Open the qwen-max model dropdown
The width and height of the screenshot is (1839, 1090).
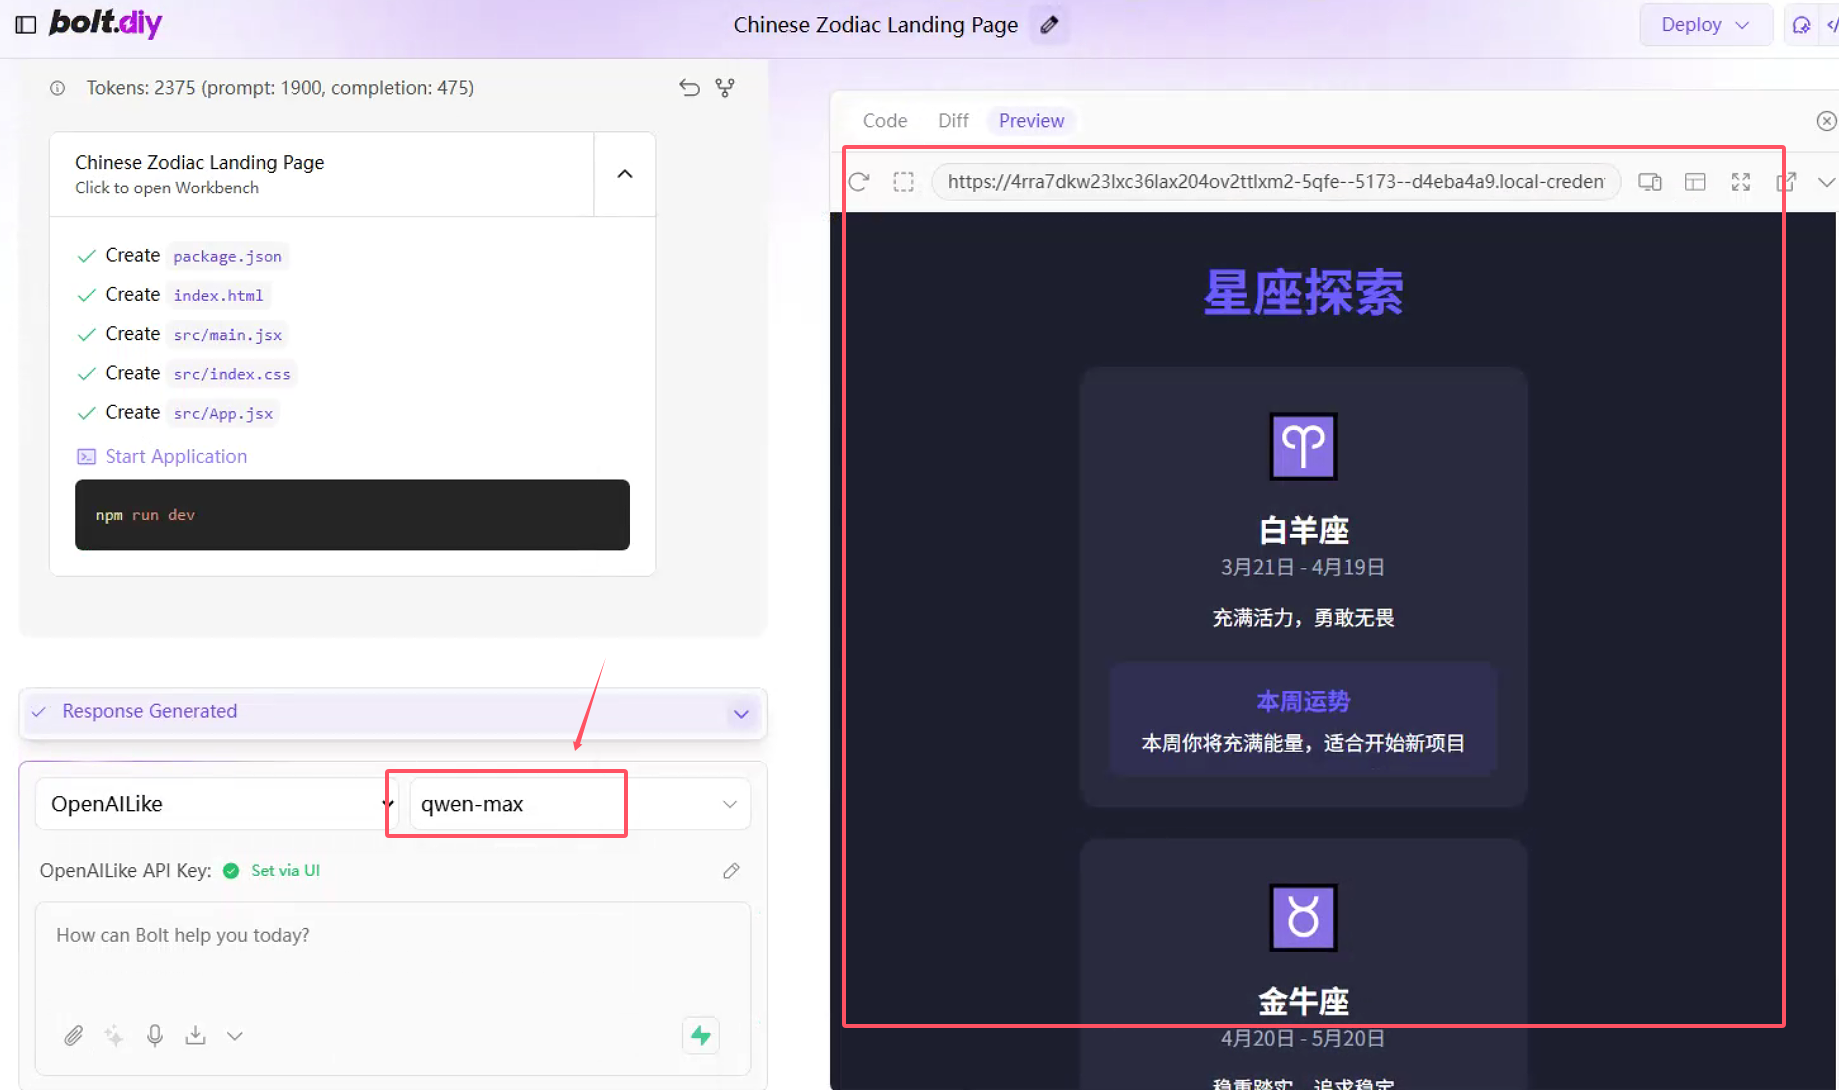coord(580,804)
